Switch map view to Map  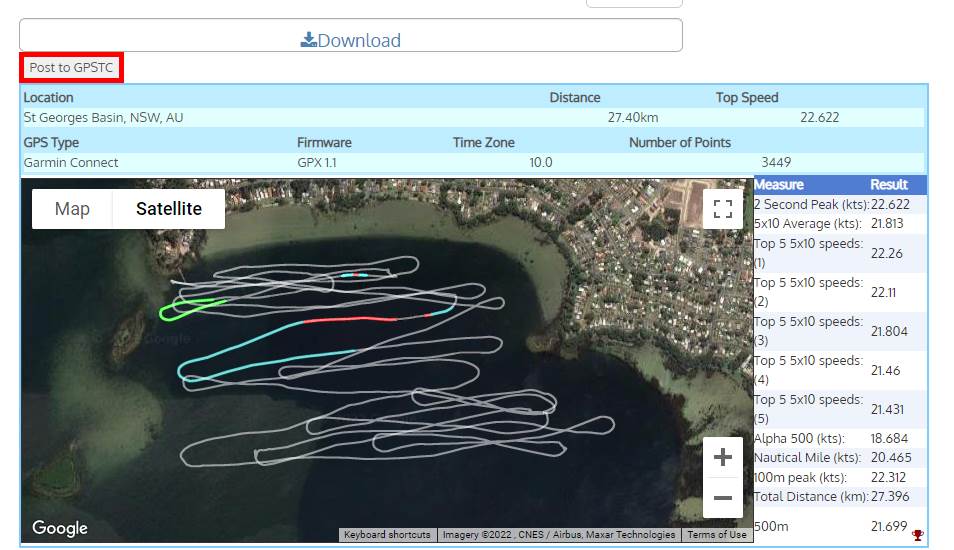pos(72,209)
